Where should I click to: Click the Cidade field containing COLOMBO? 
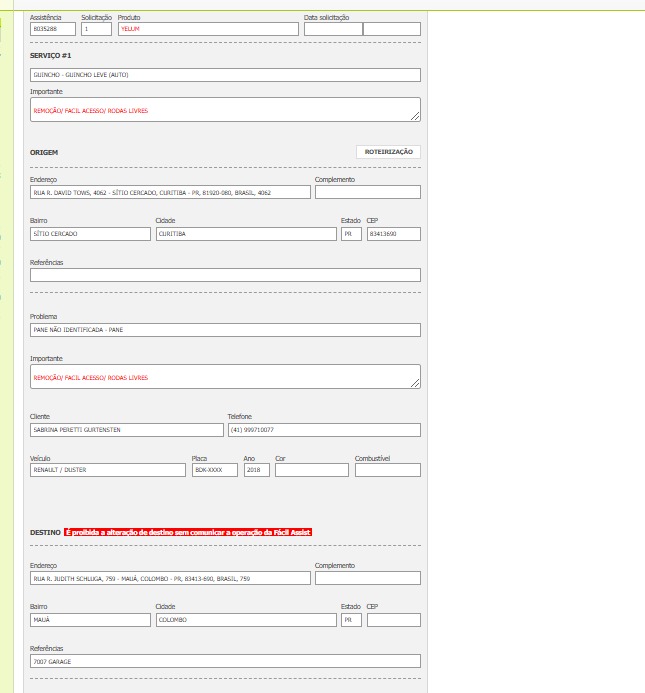246,620
